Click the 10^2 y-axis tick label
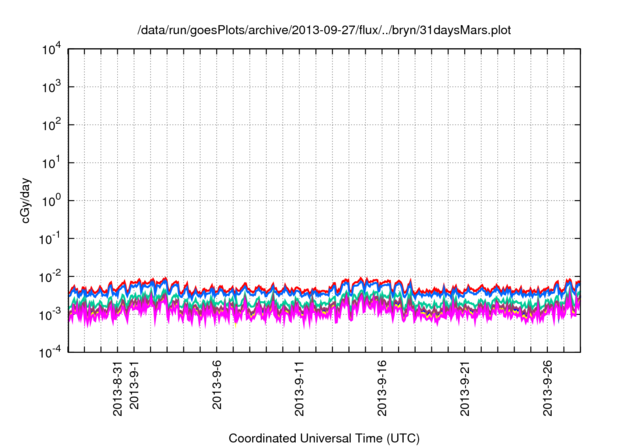Image resolution: width=640 pixels, height=448 pixels. click(52, 125)
